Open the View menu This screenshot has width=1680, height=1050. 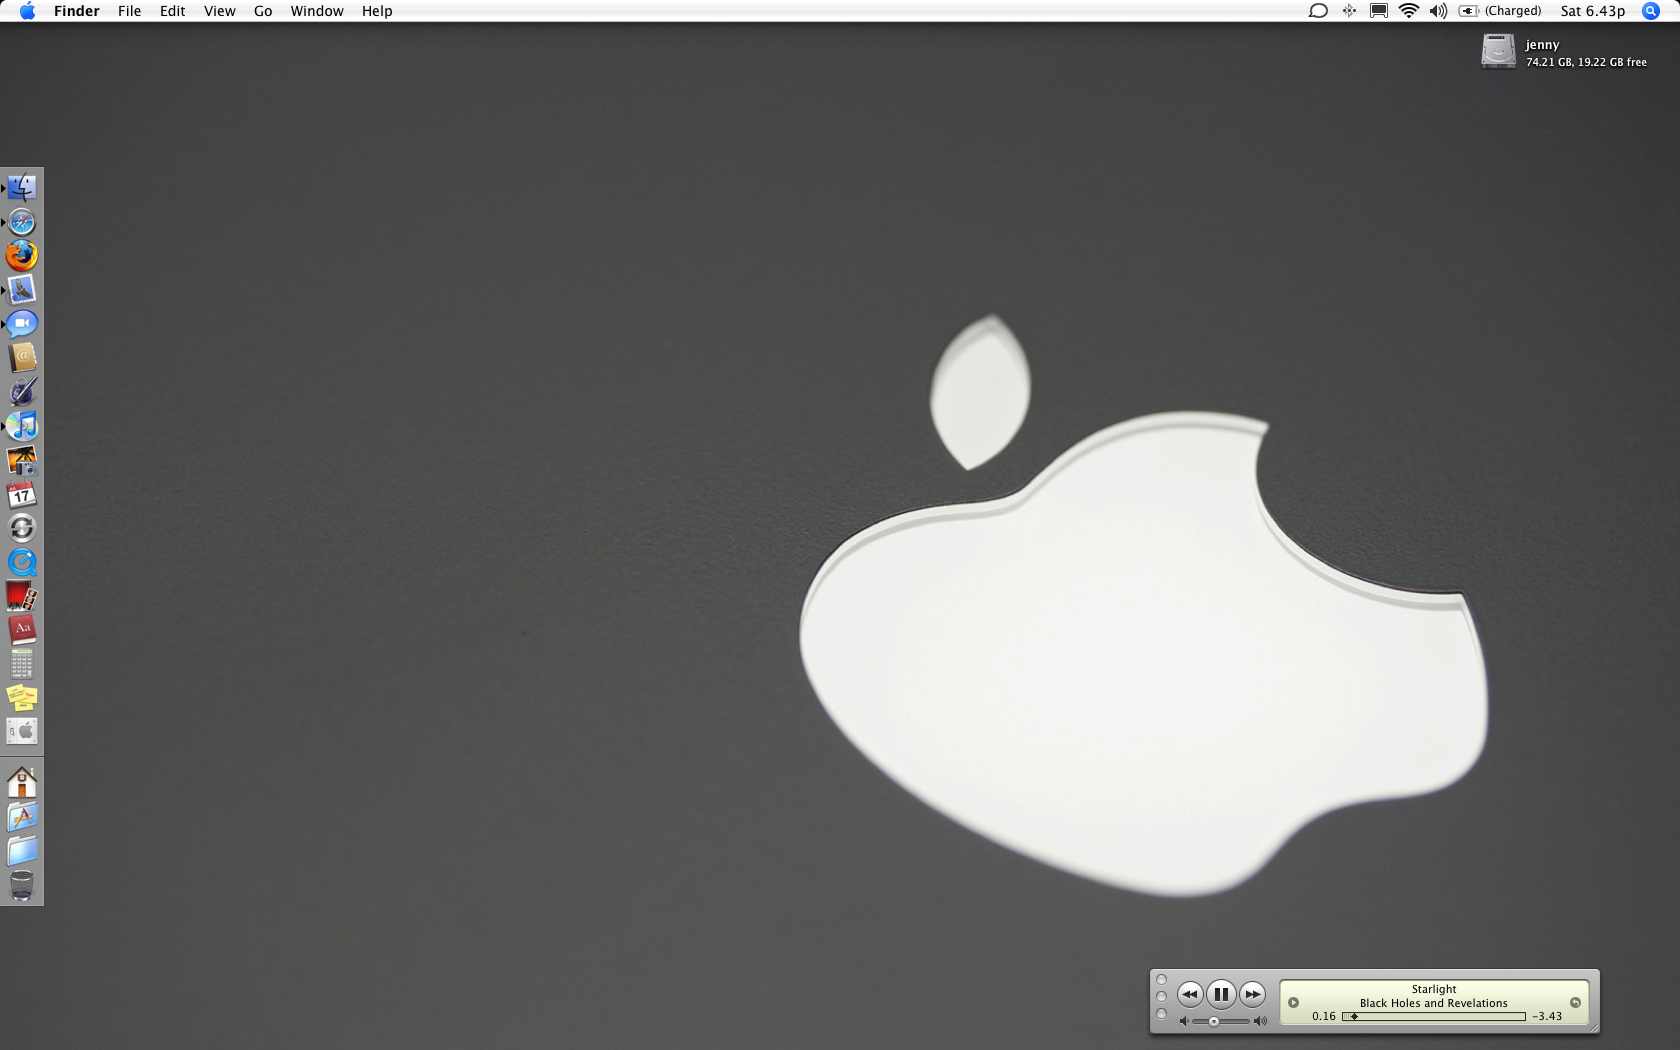[x=219, y=11]
